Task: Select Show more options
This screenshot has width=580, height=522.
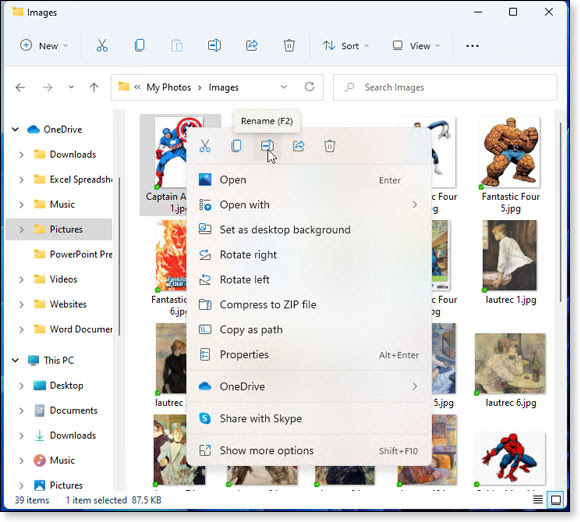Action: click(309, 451)
